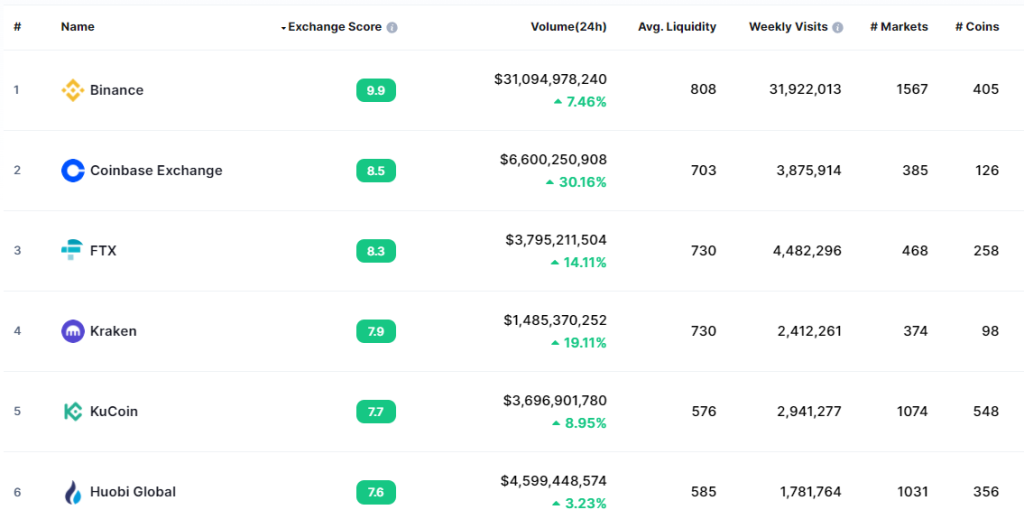The width and height of the screenshot is (1024, 519).
Task: Sort by # Coins column header
Action: point(977,27)
